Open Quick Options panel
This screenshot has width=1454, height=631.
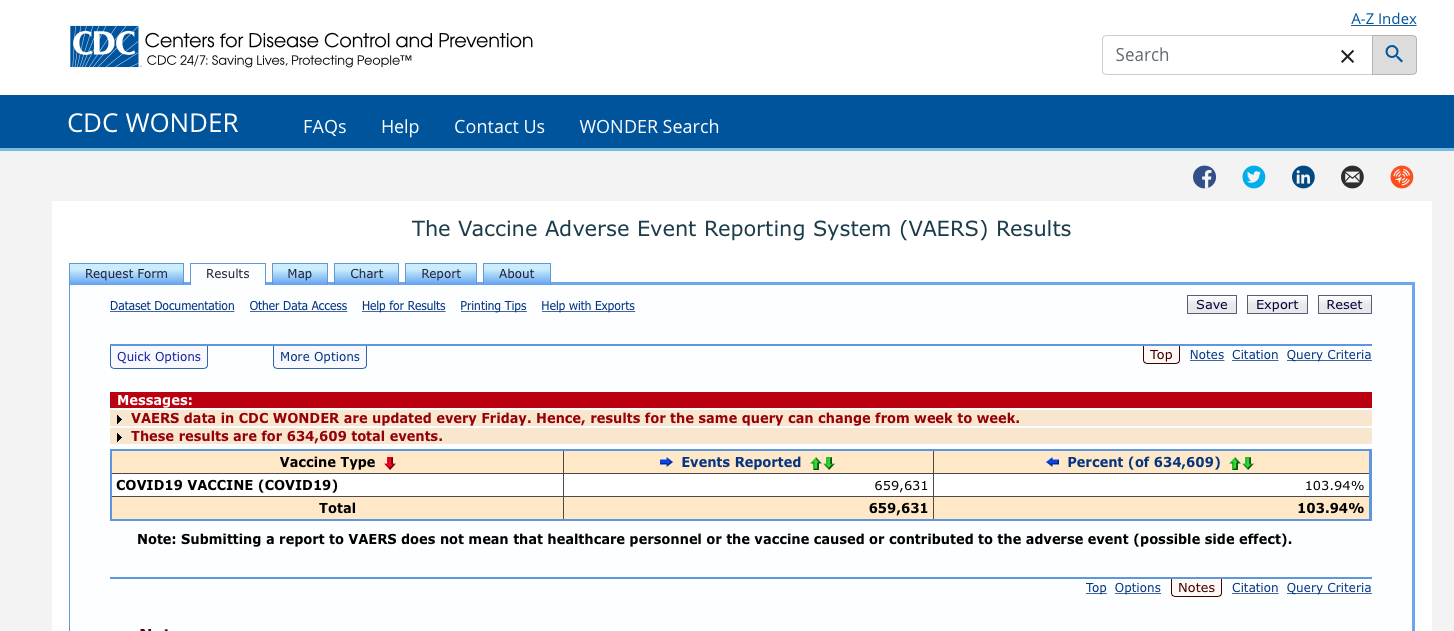(x=159, y=357)
